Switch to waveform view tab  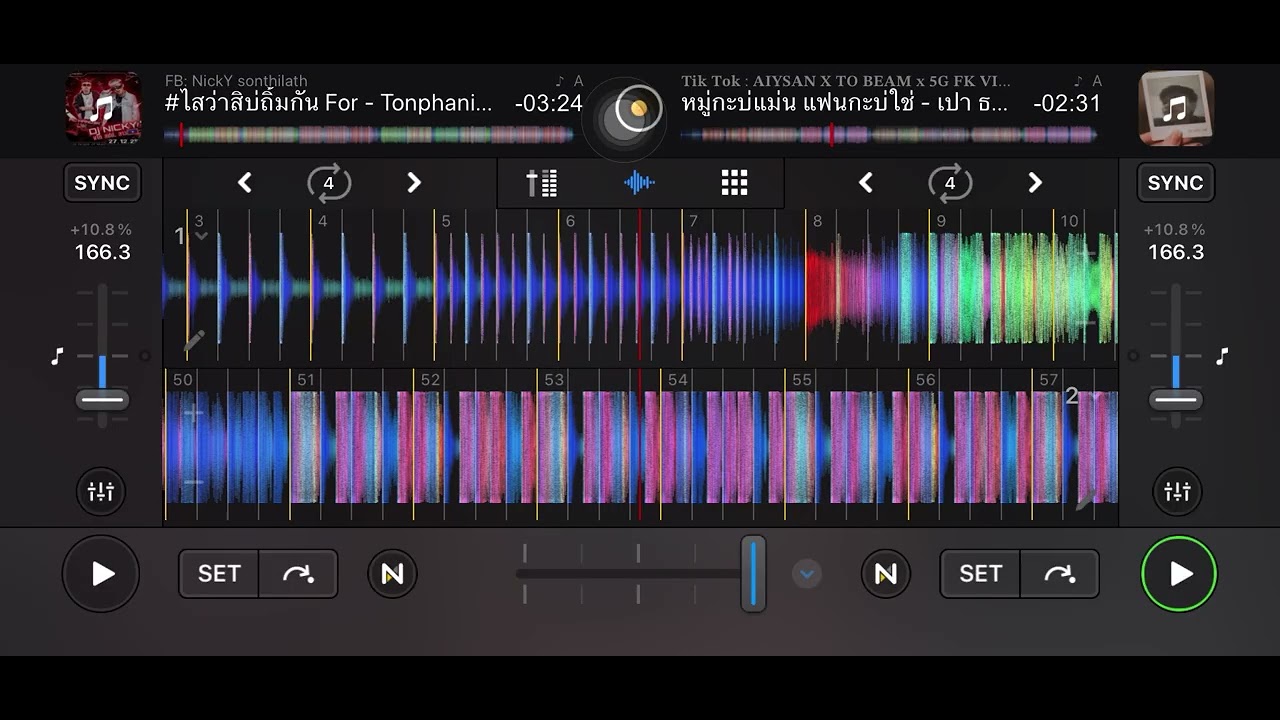[x=639, y=183]
